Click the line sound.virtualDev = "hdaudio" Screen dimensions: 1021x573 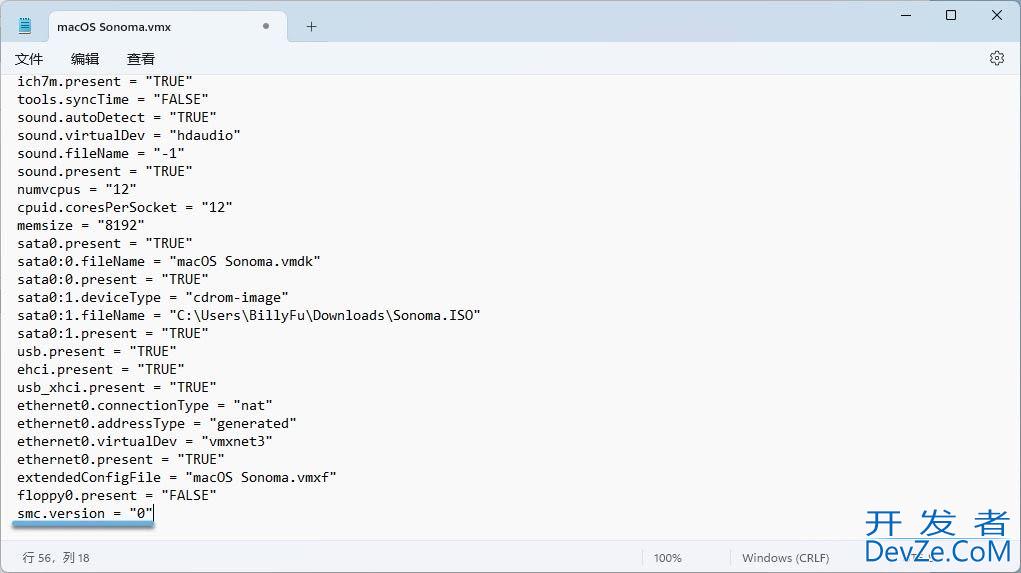[129, 135]
